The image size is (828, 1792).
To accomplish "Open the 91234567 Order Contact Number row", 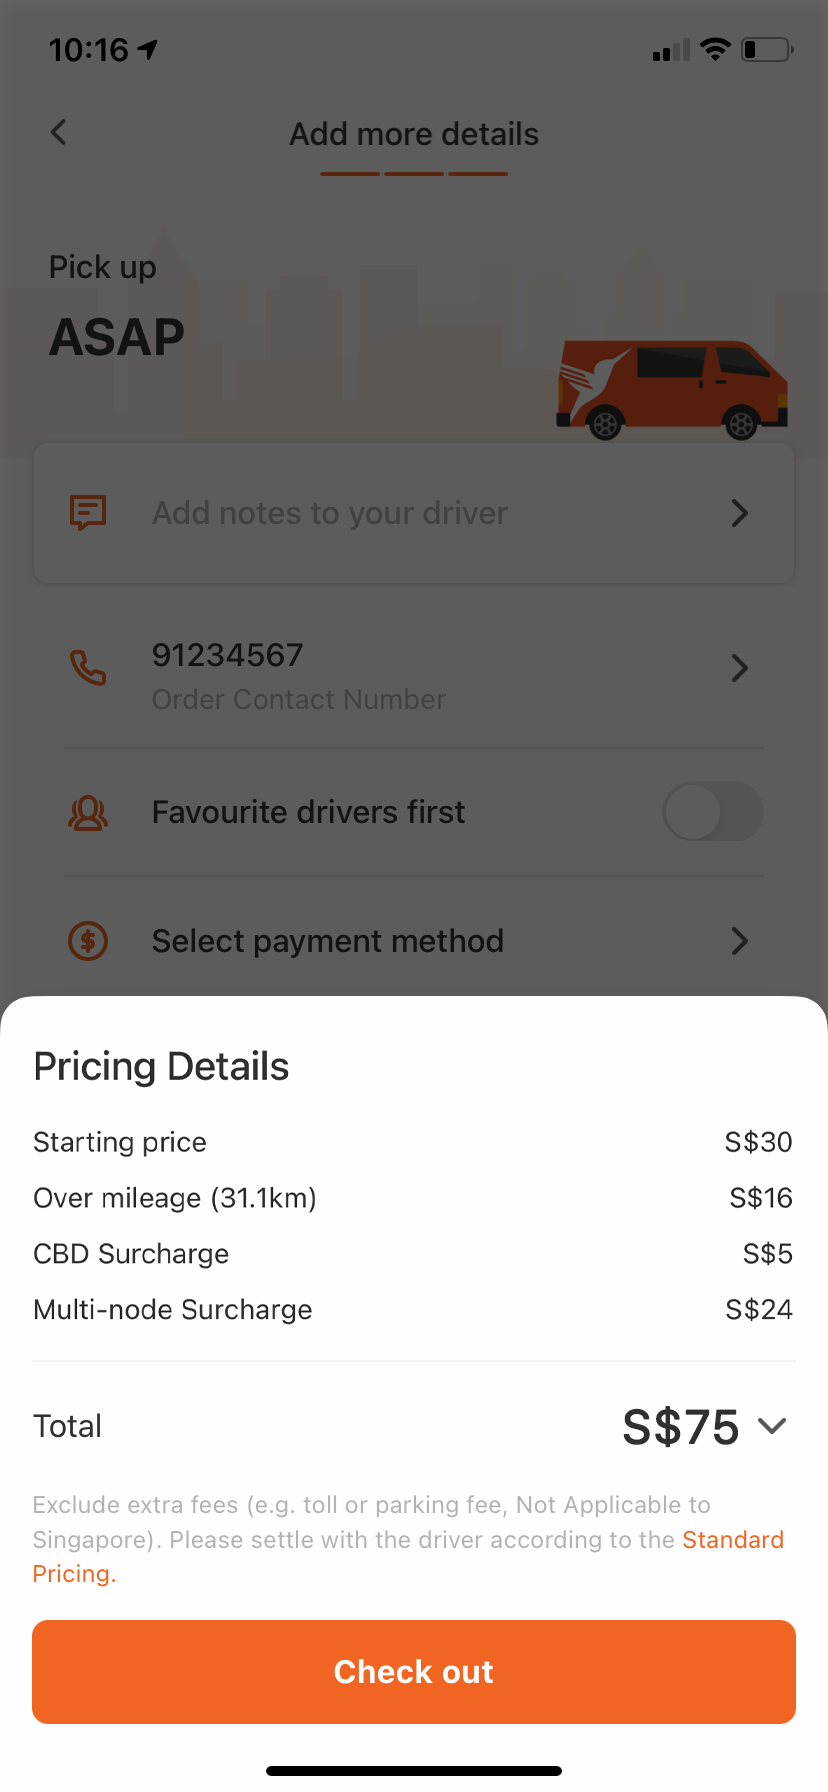I will point(414,675).
